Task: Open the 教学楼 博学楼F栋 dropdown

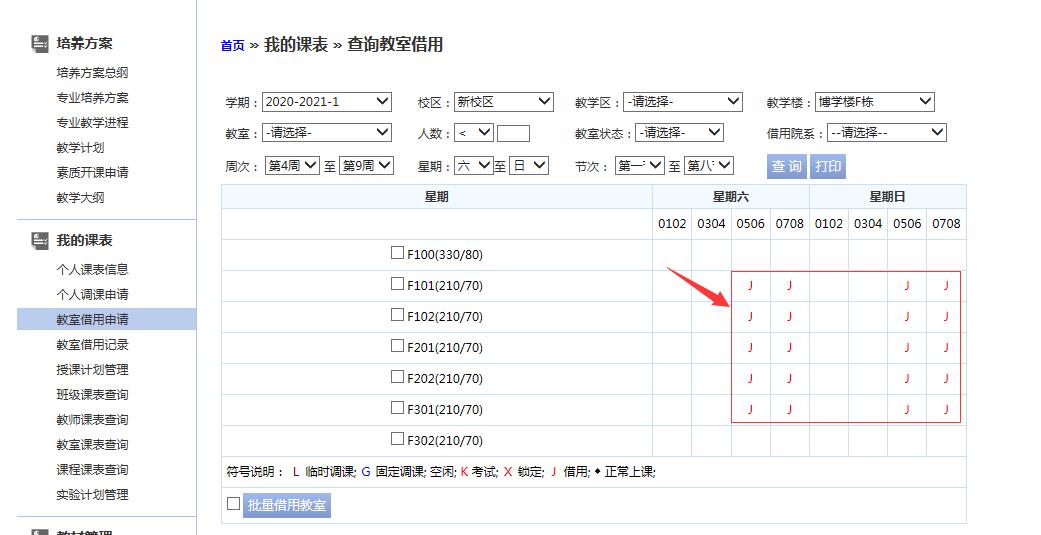Action: (874, 102)
